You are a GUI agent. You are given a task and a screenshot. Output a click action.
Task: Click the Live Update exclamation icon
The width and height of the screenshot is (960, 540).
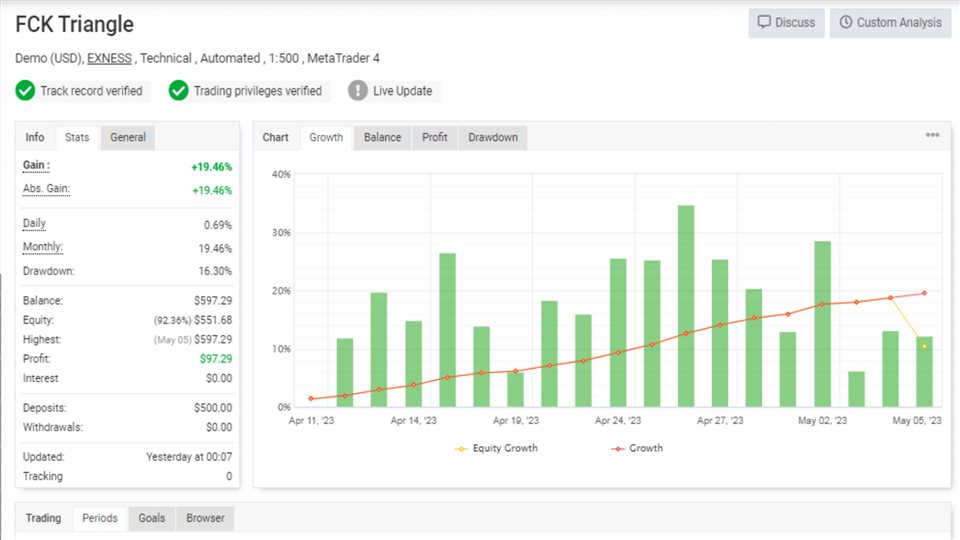tap(358, 91)
